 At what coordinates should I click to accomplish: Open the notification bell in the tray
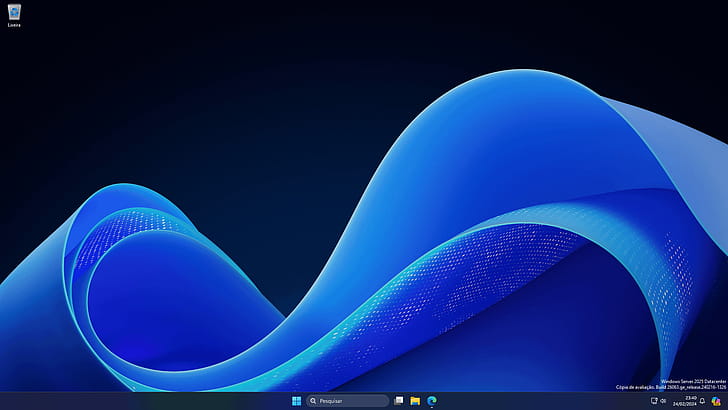pos(702,401)
